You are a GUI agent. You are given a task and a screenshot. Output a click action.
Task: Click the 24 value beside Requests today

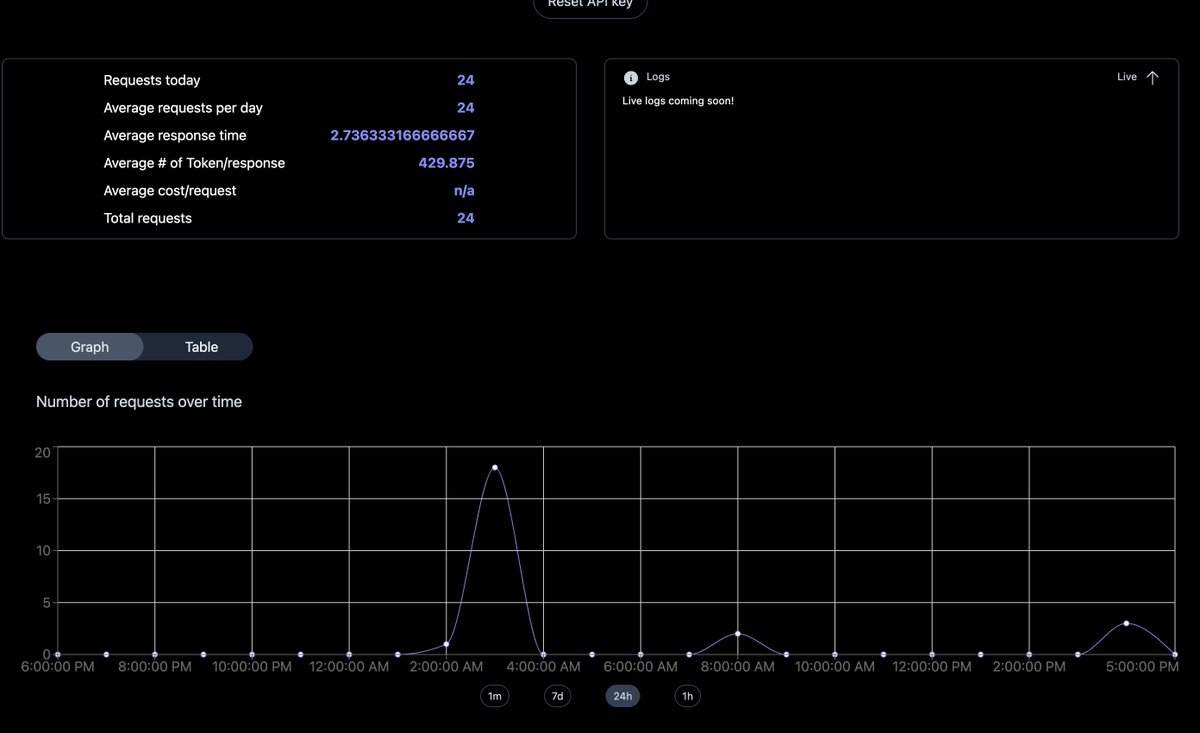coord(466,80)
